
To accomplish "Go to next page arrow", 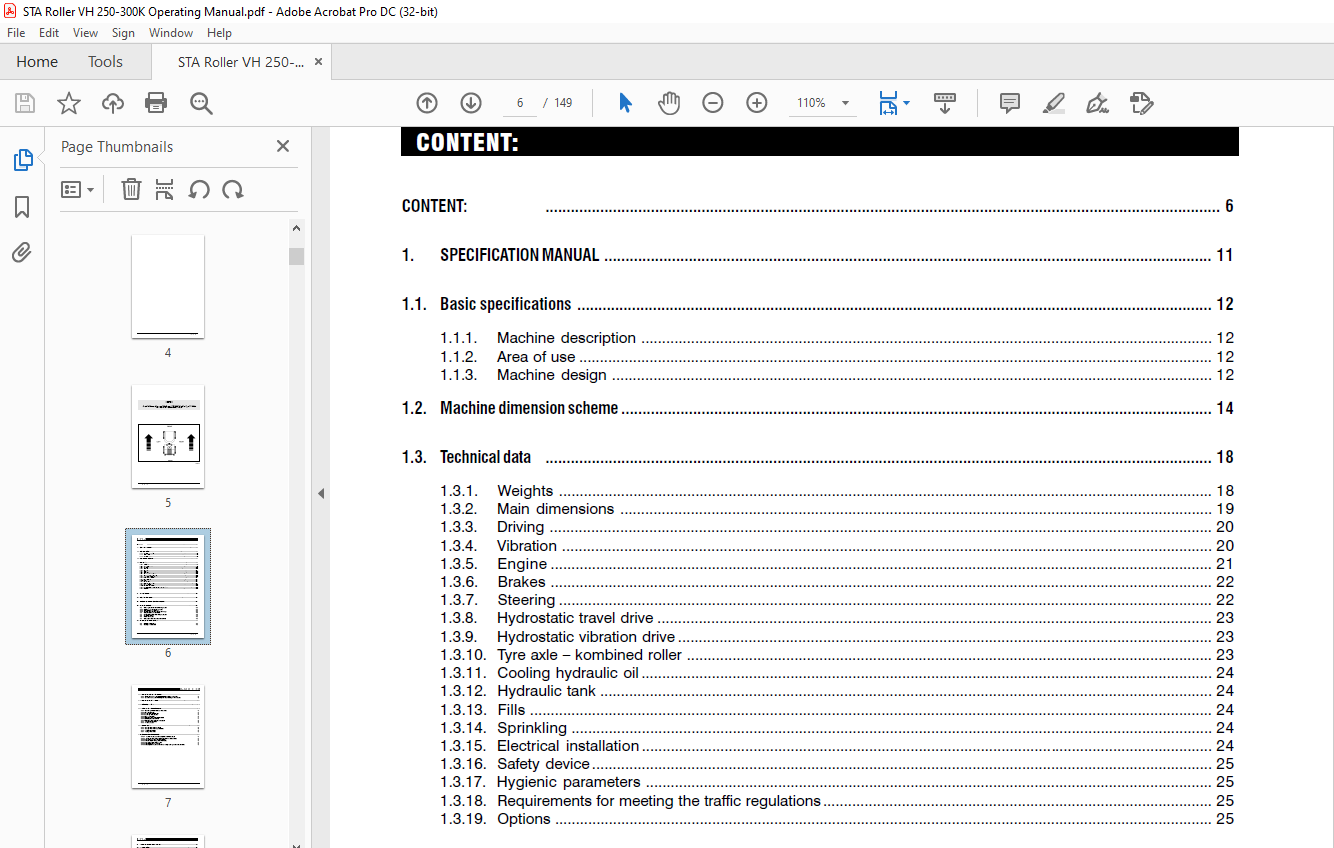I will pyautogui.click(x=471, y=103).
